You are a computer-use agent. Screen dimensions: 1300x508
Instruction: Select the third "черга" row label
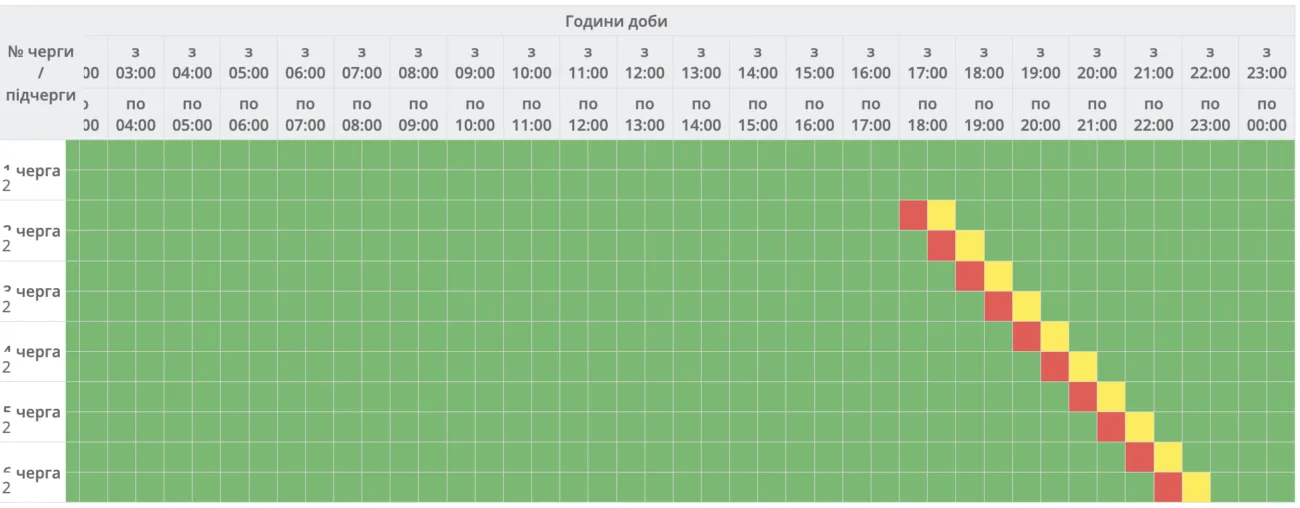37,291
